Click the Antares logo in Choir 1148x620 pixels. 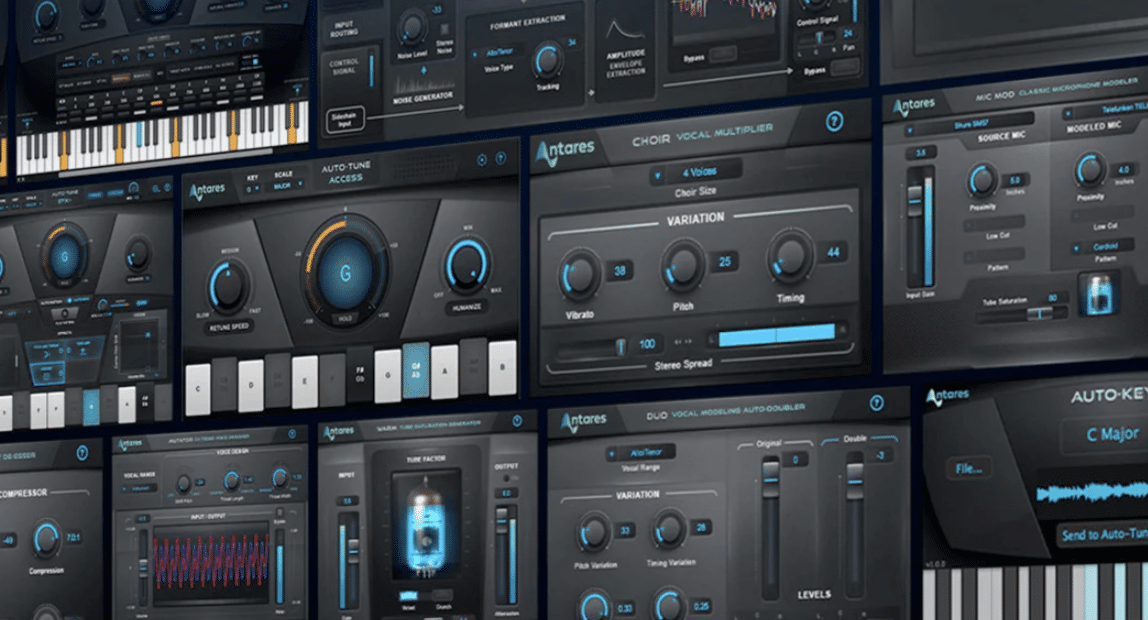(x=564, y=150)
